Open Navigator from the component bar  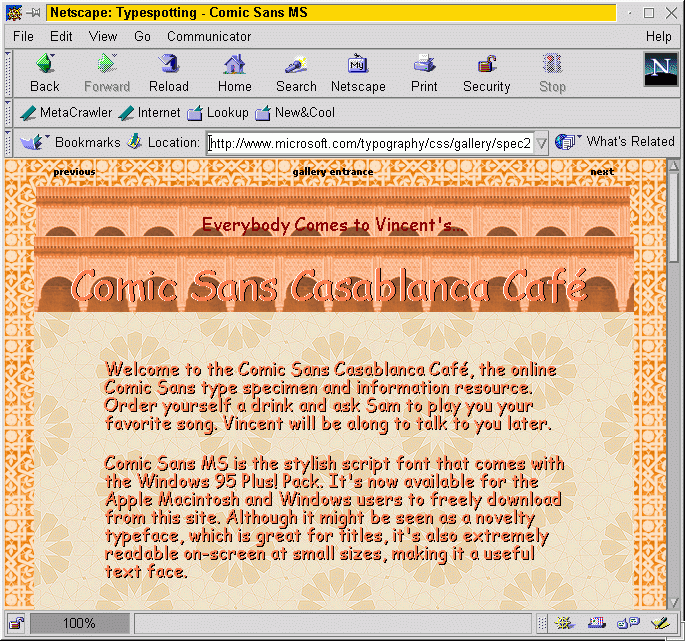(565, 623)
